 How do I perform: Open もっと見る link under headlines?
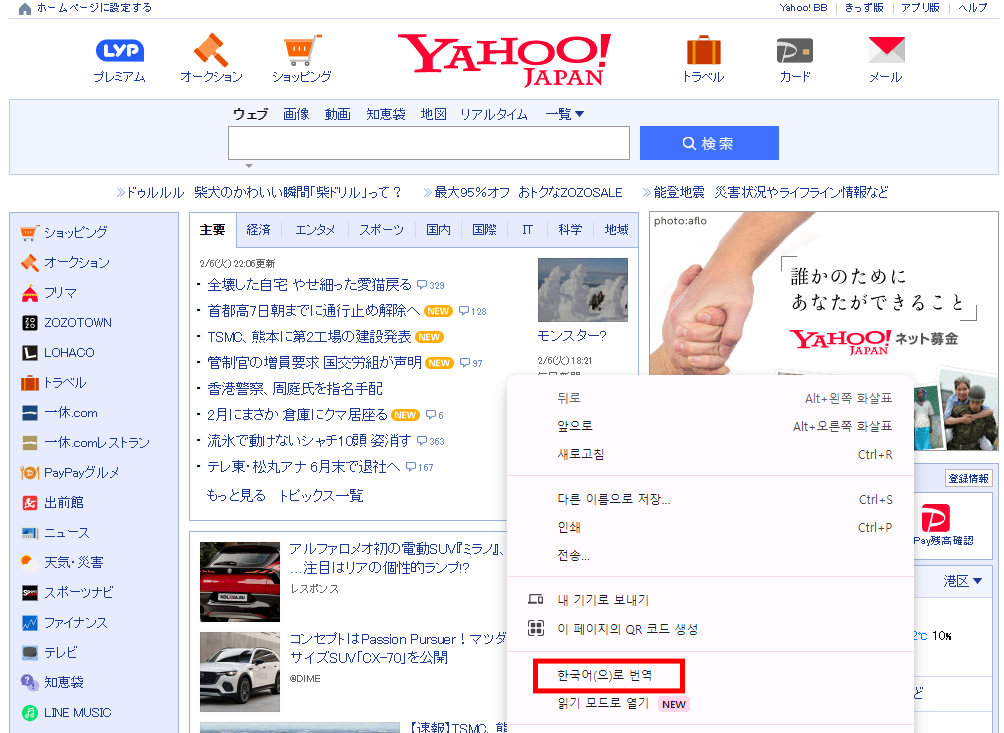(x=236, y=495)
